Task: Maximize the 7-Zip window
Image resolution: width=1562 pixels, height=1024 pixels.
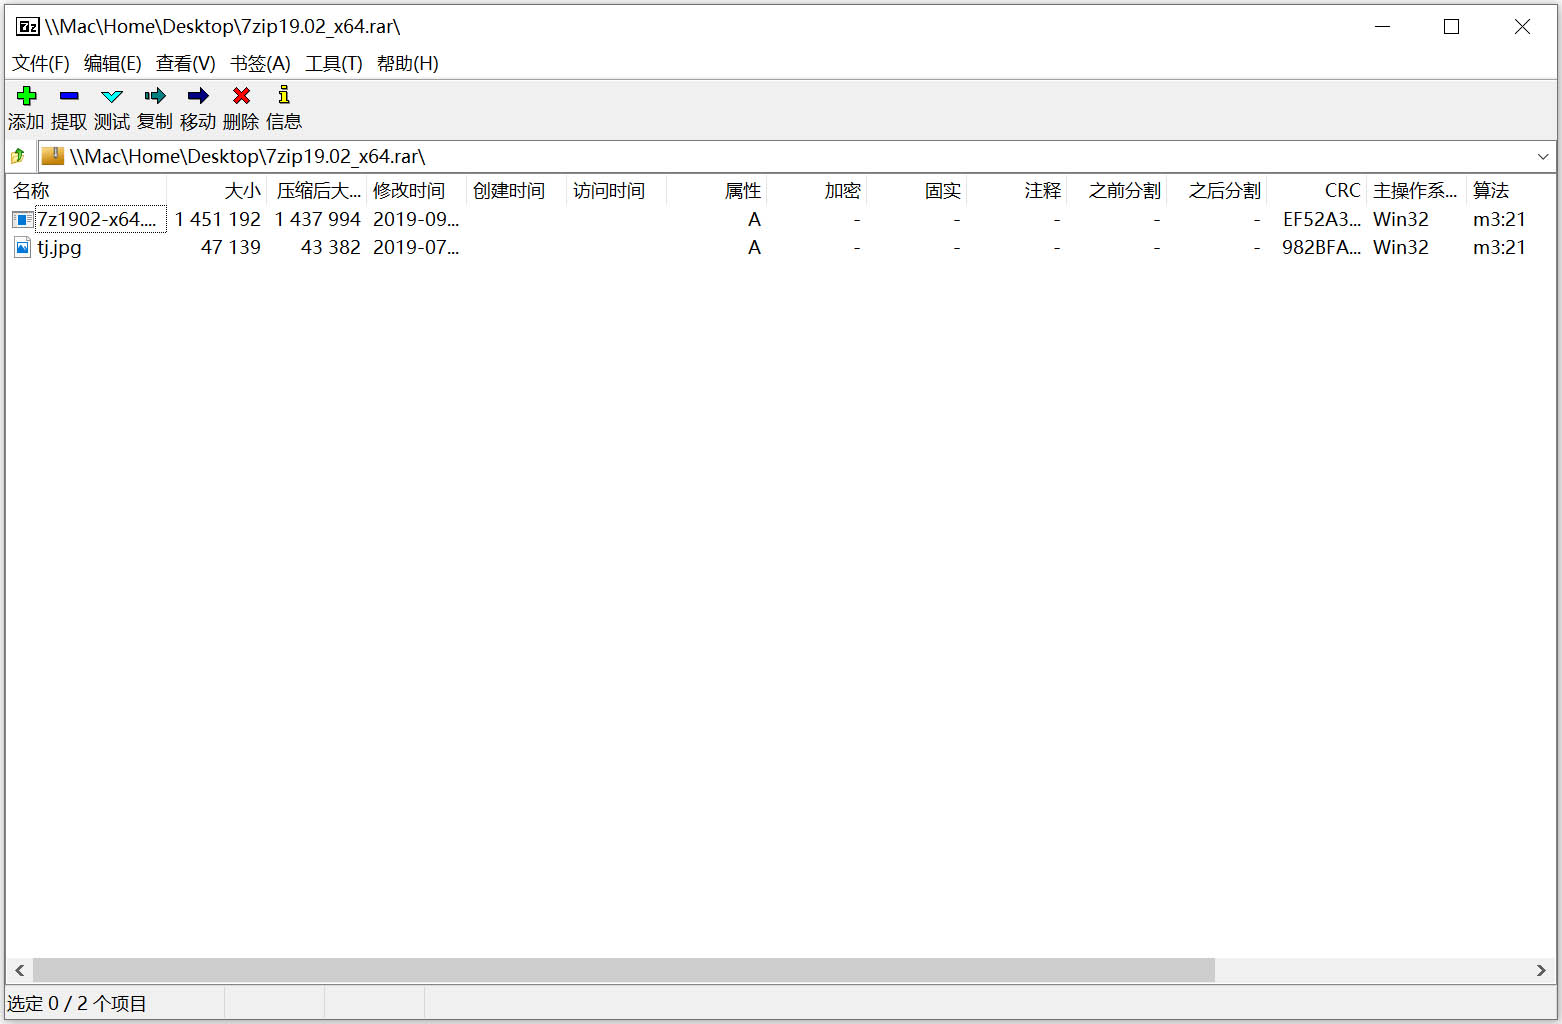Action: (x=1452, y=27)
